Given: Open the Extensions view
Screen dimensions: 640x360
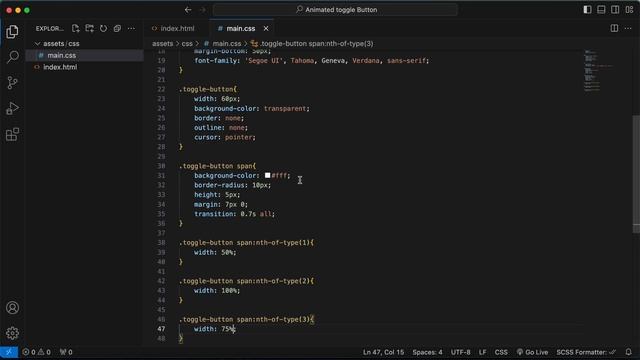Looking at the screenshot, I should [12, 134].
